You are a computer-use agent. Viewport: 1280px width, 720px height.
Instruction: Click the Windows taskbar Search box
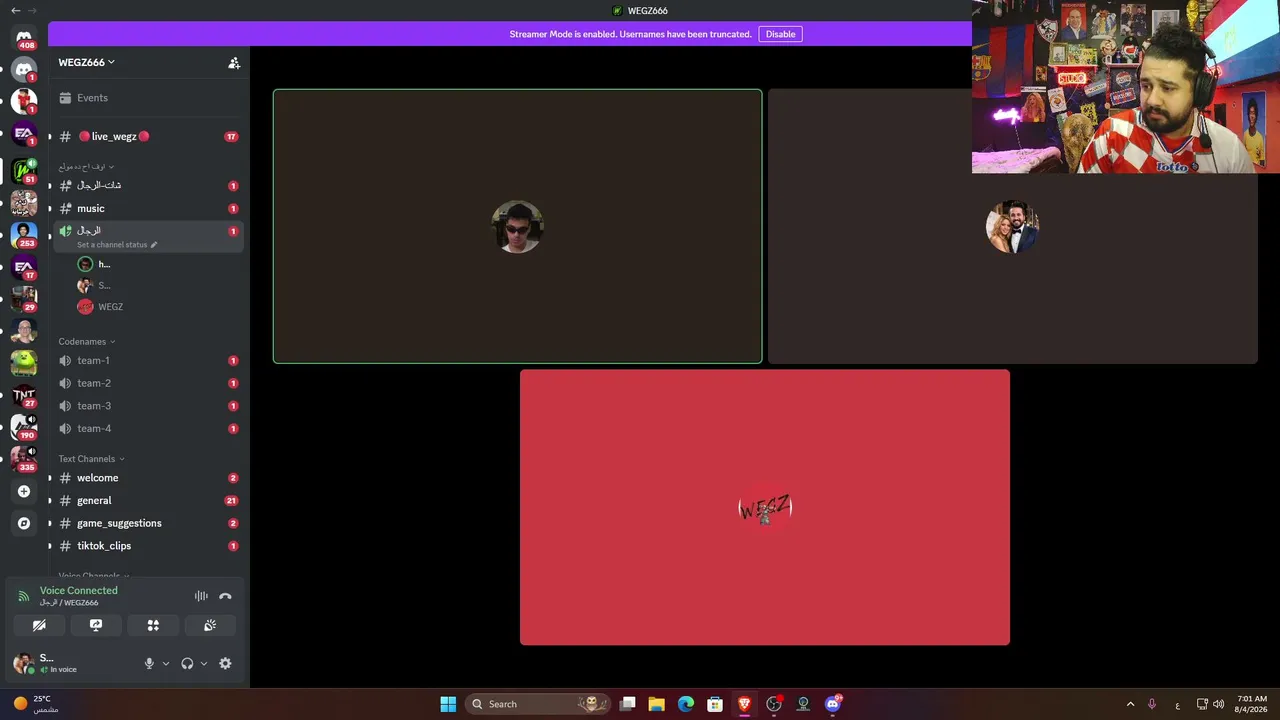coord(540,704)
